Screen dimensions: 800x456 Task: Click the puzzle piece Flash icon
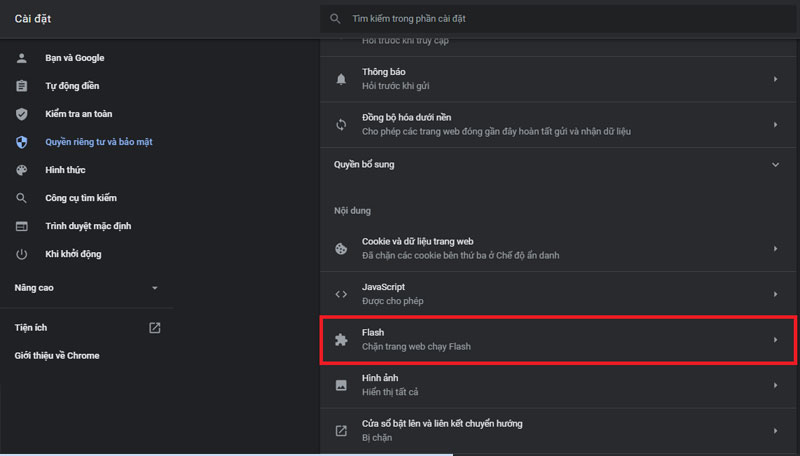pyautogui.click(x=341, y=340)
